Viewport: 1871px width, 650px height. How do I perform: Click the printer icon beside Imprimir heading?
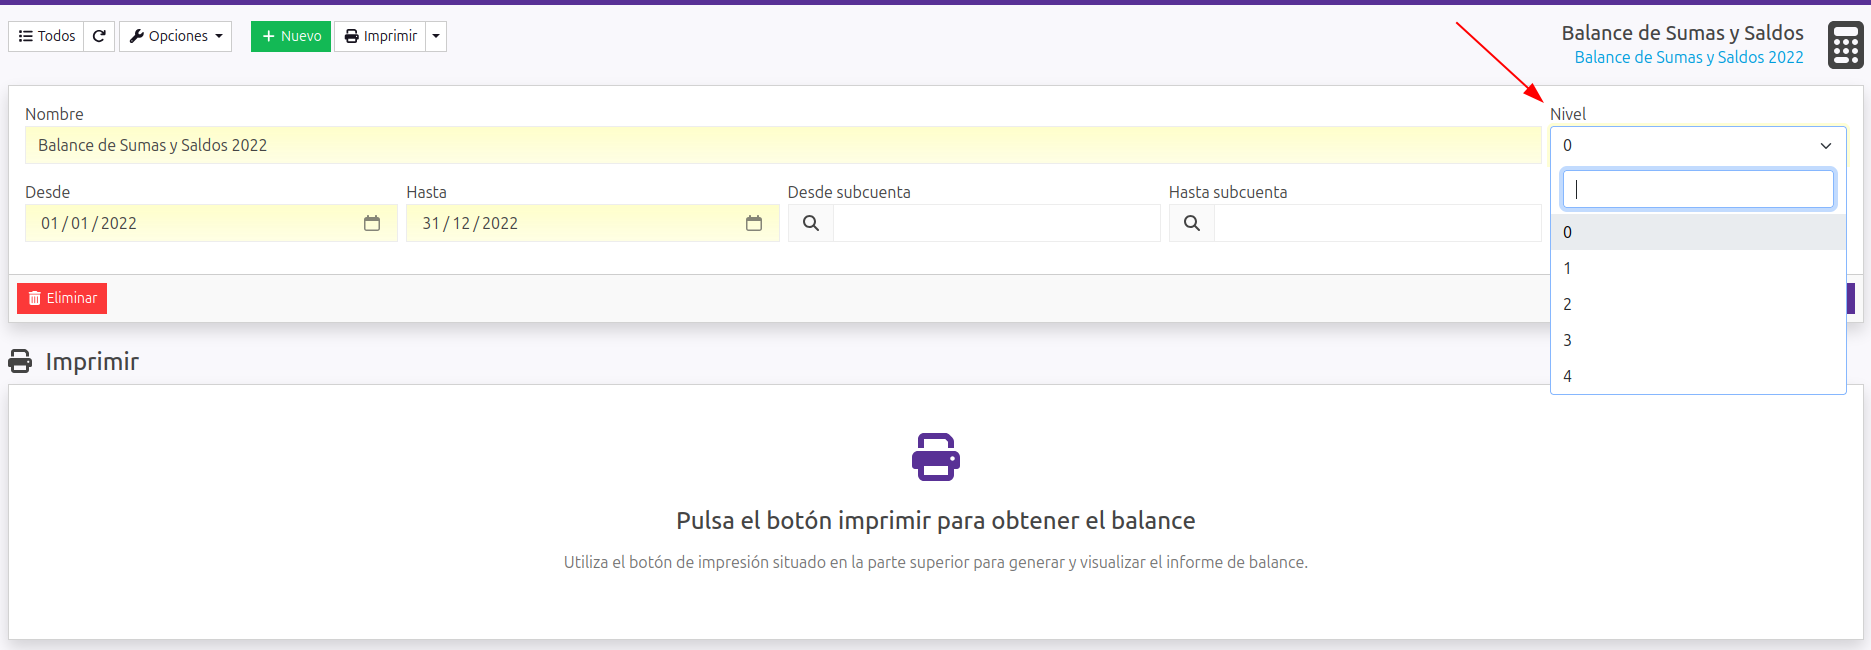[20, 361]
